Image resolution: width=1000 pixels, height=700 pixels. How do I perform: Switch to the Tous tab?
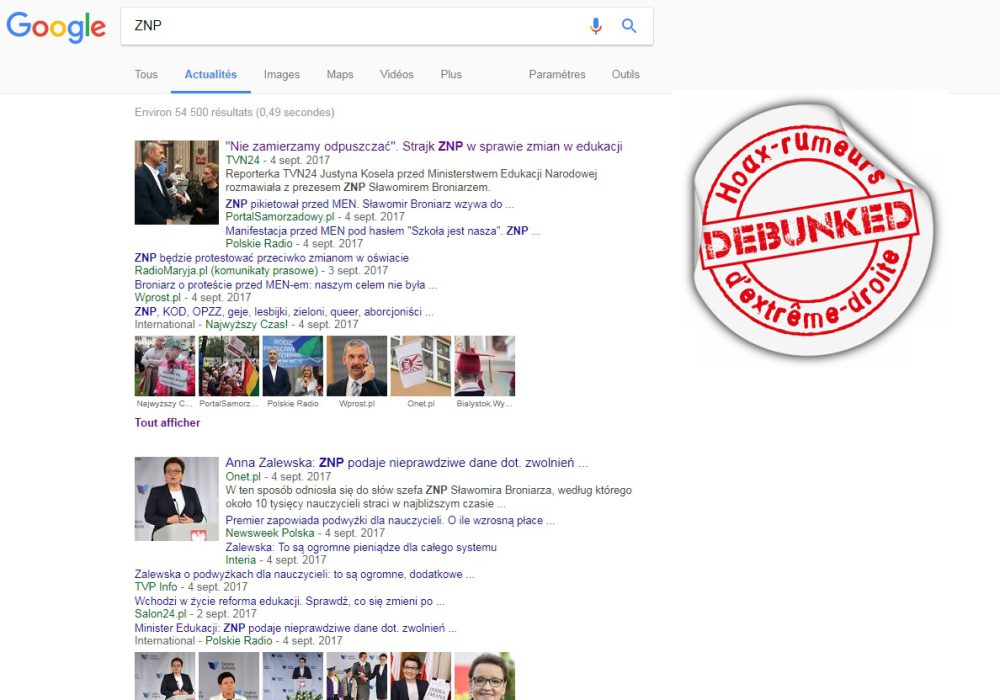coord(146,74)
